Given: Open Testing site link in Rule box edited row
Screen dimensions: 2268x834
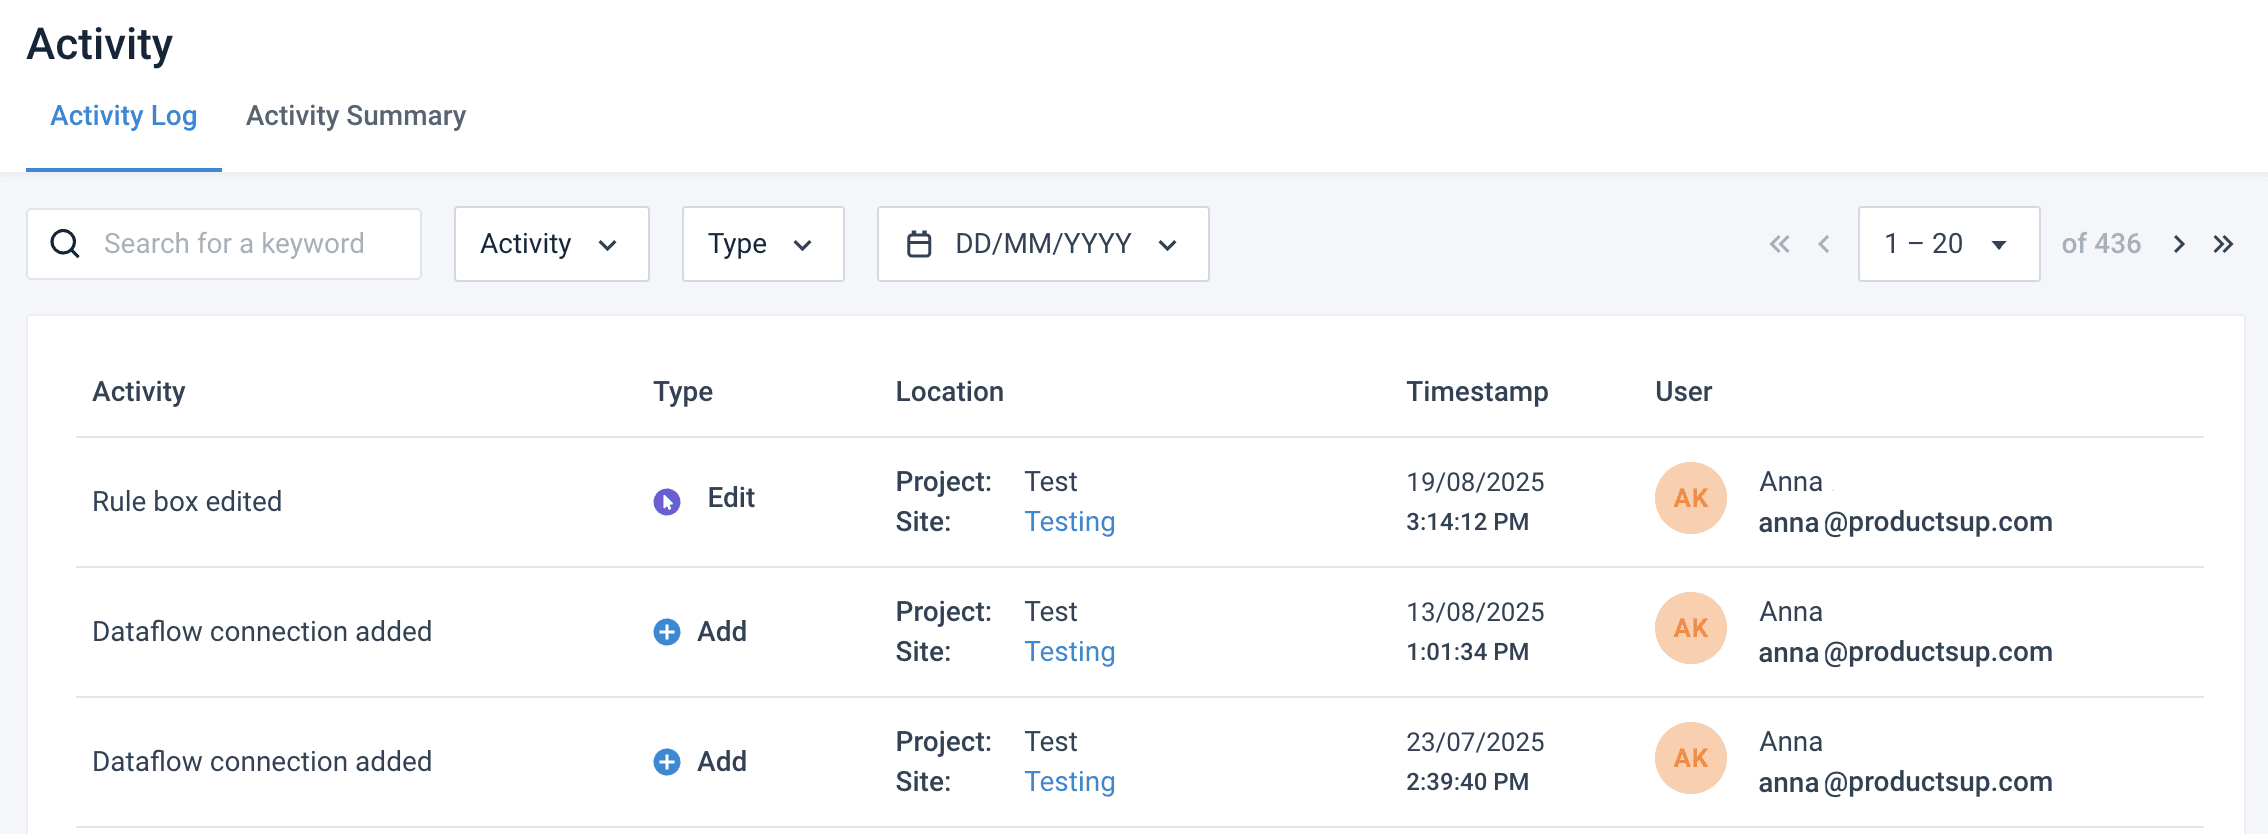Looking at the screenshot, I should coord(1069,522).
